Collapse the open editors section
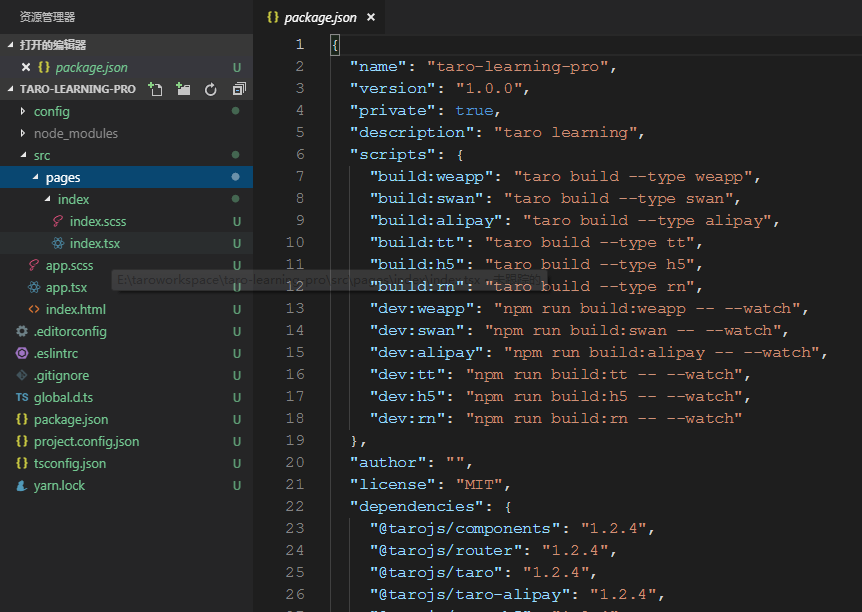The width and height of the screenshot is (862, 612). coord(11,45)
